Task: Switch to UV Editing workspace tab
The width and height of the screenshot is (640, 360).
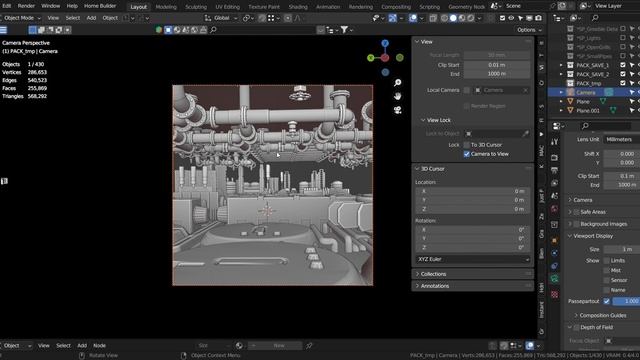Action: tap(228, 7)
